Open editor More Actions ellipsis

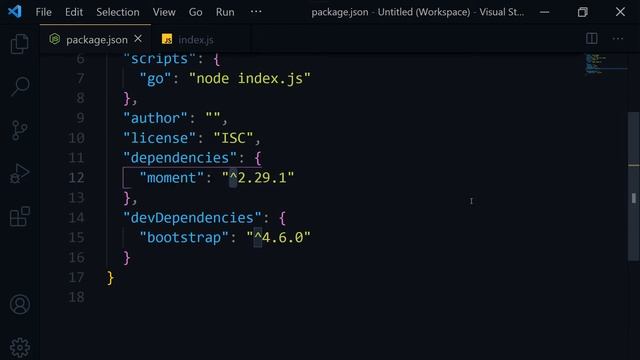coord(618,39)
